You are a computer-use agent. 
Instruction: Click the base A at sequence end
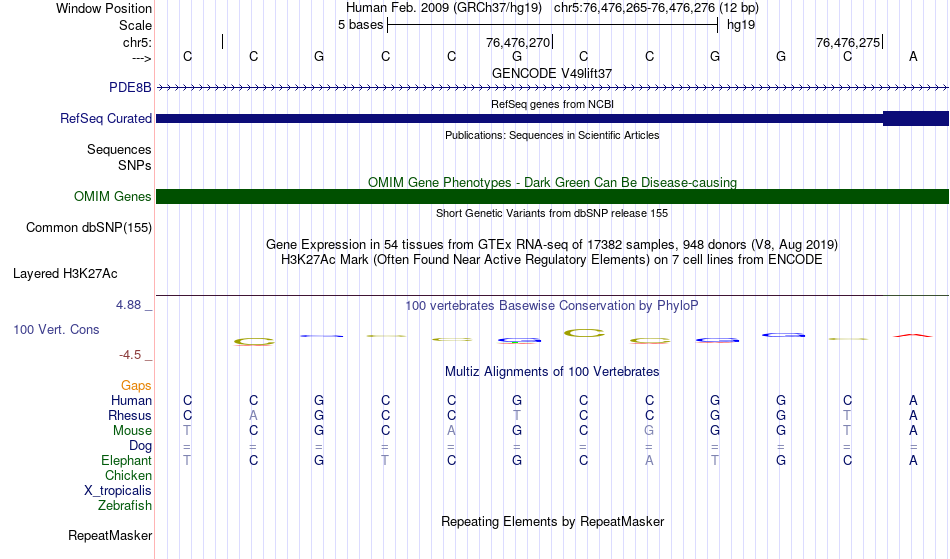pyautogui.click(x=913, y=56)
